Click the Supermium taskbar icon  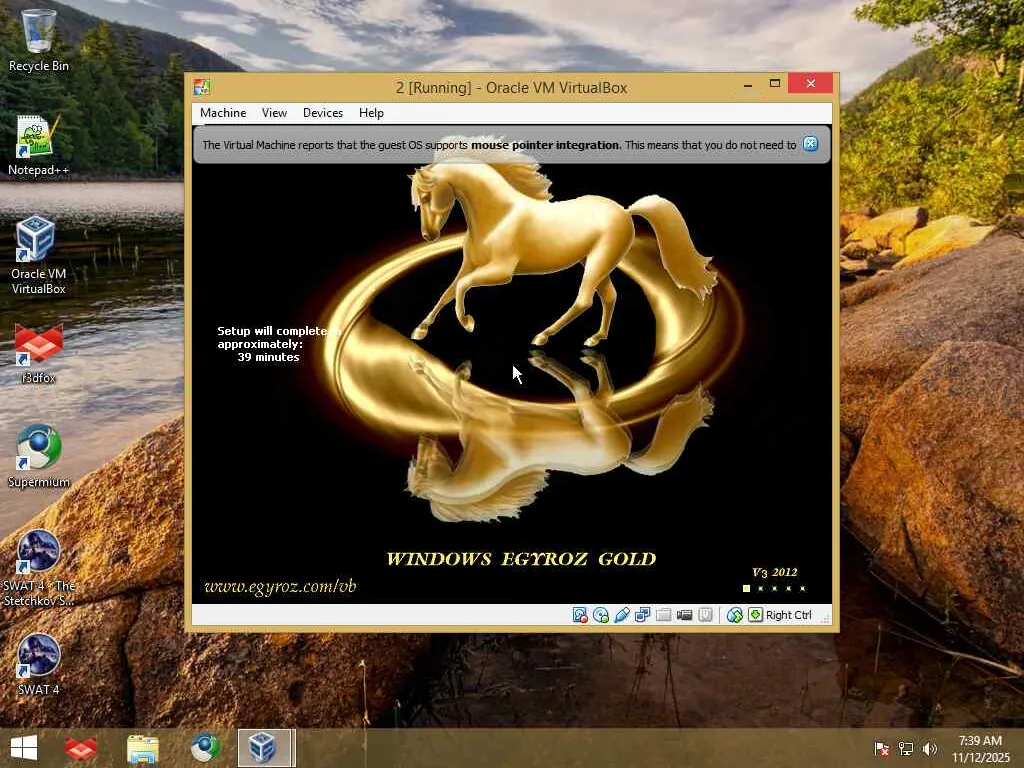point(204,748)
